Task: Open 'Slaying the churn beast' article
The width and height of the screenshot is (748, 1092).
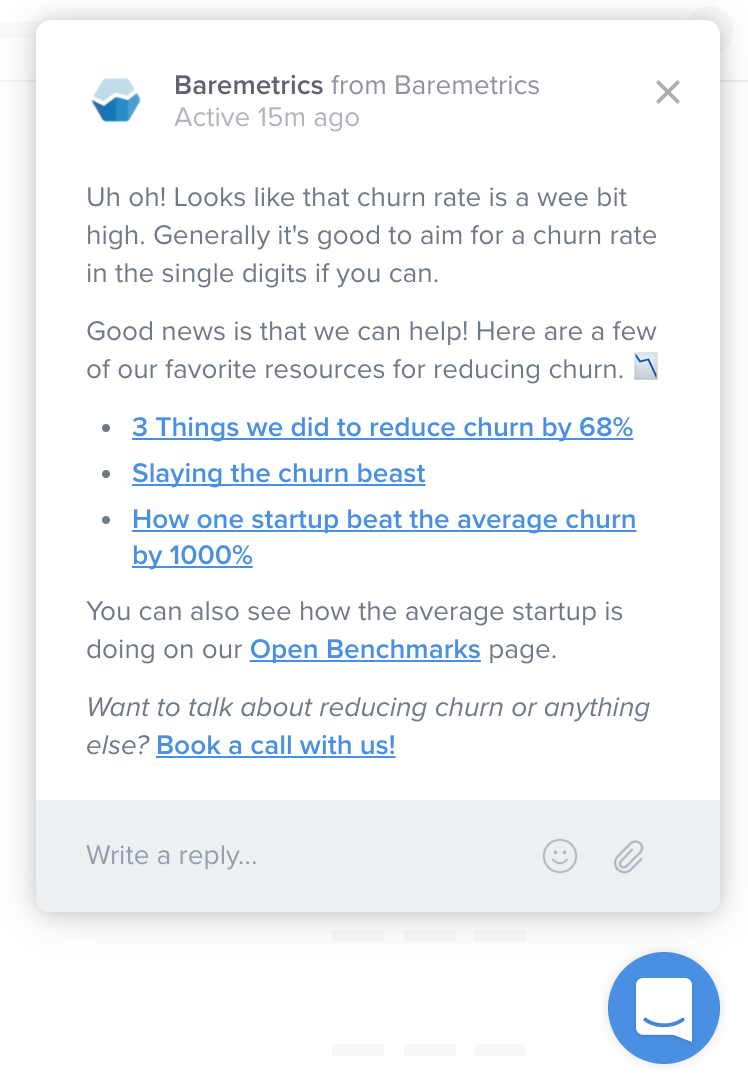Action: [x=279, y=473]
